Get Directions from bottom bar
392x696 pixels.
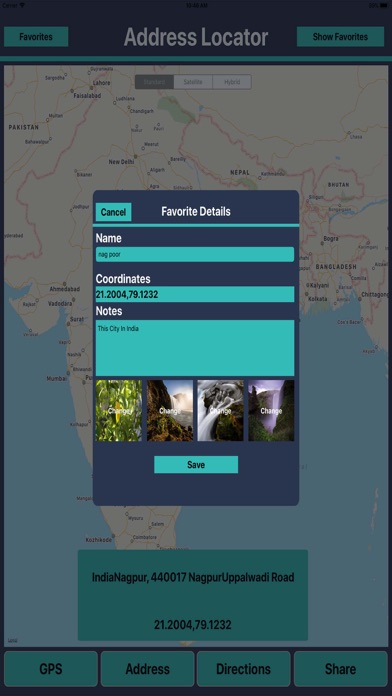click(x=243, y=669)
